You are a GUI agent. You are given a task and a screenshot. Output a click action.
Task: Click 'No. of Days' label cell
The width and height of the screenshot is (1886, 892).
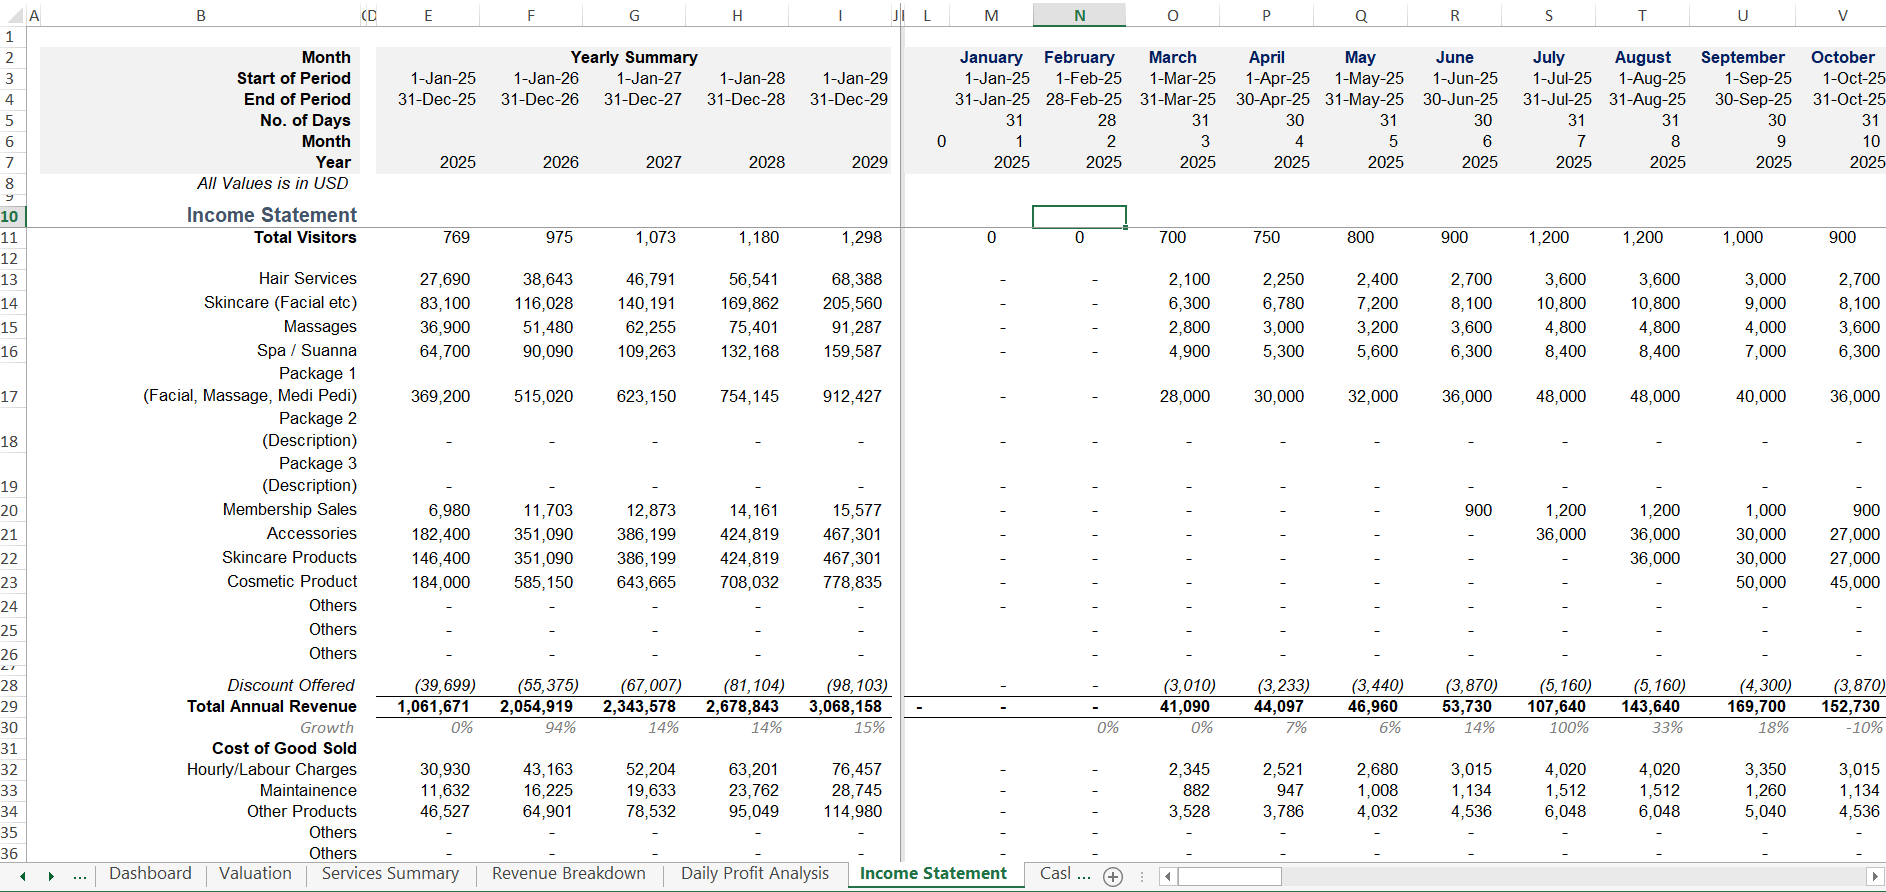tap(305, 121)
